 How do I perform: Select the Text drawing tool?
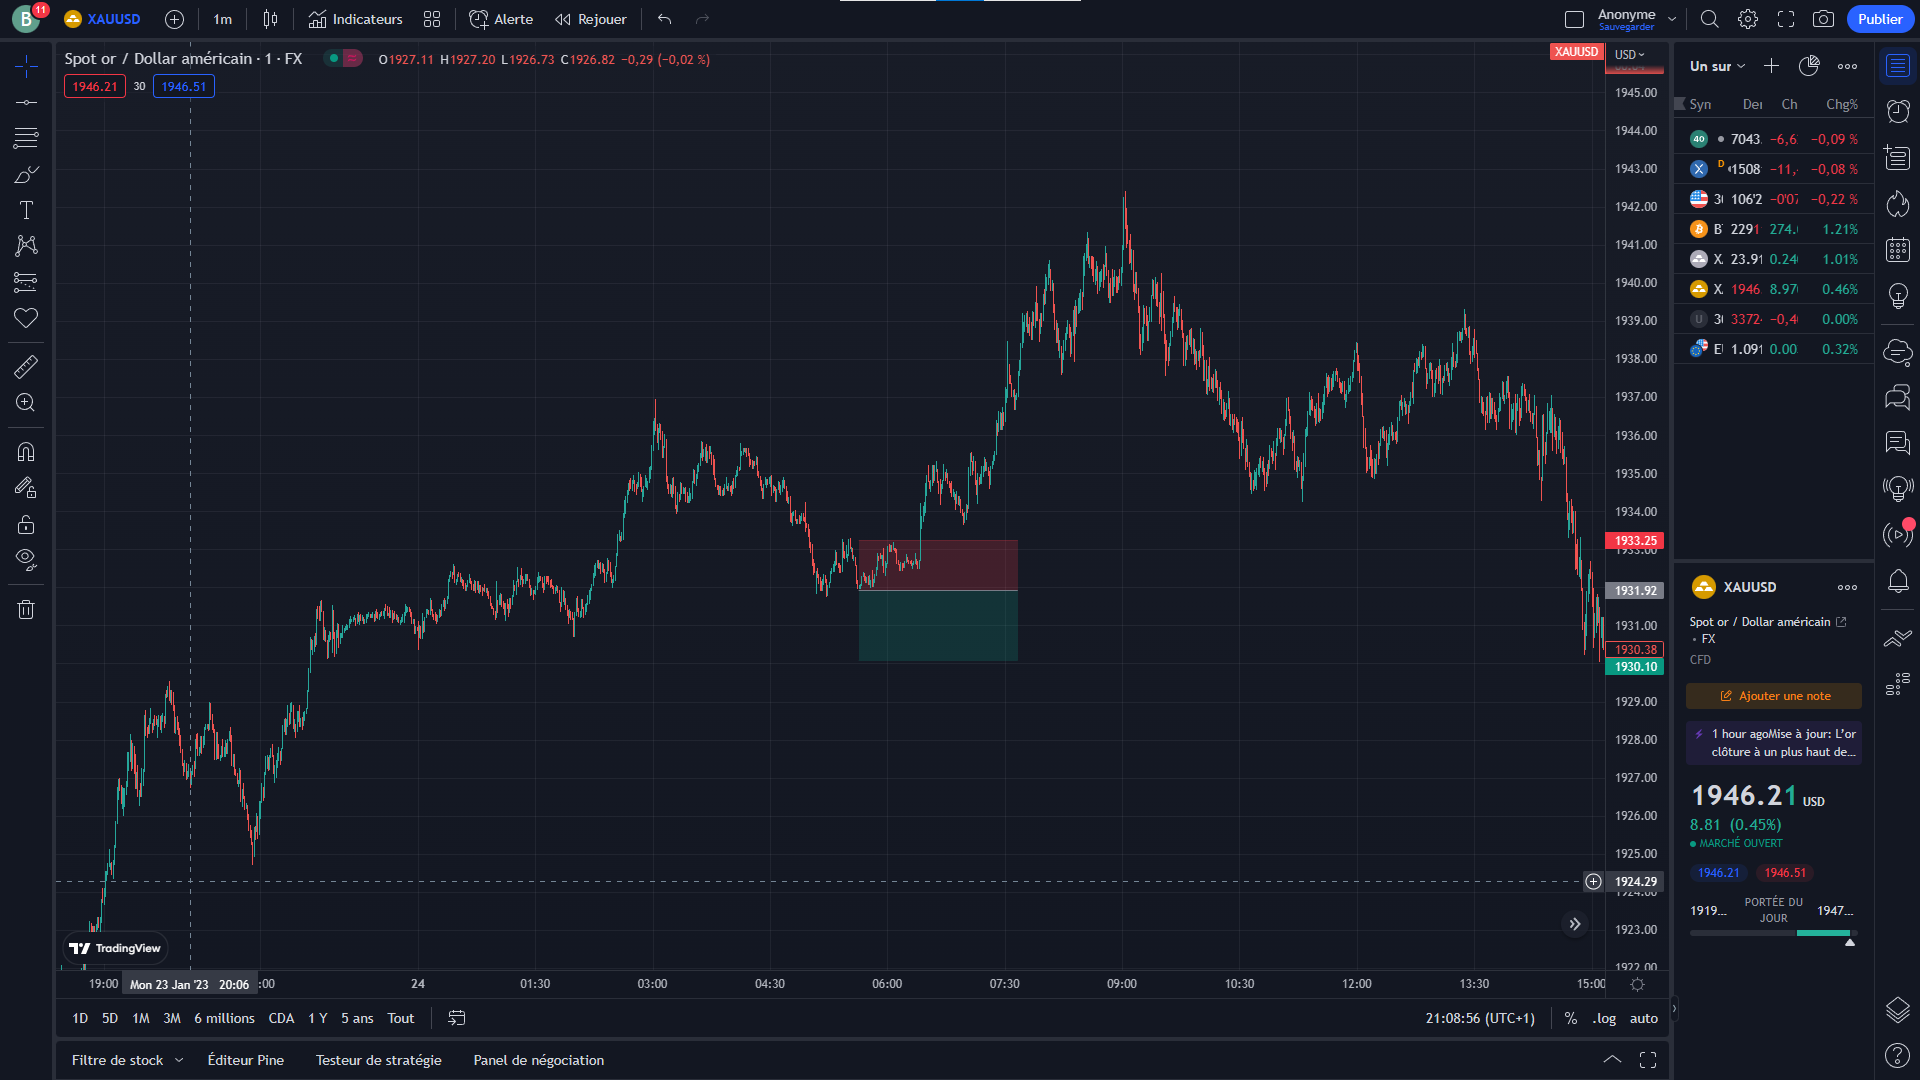(x=26, y=210)
